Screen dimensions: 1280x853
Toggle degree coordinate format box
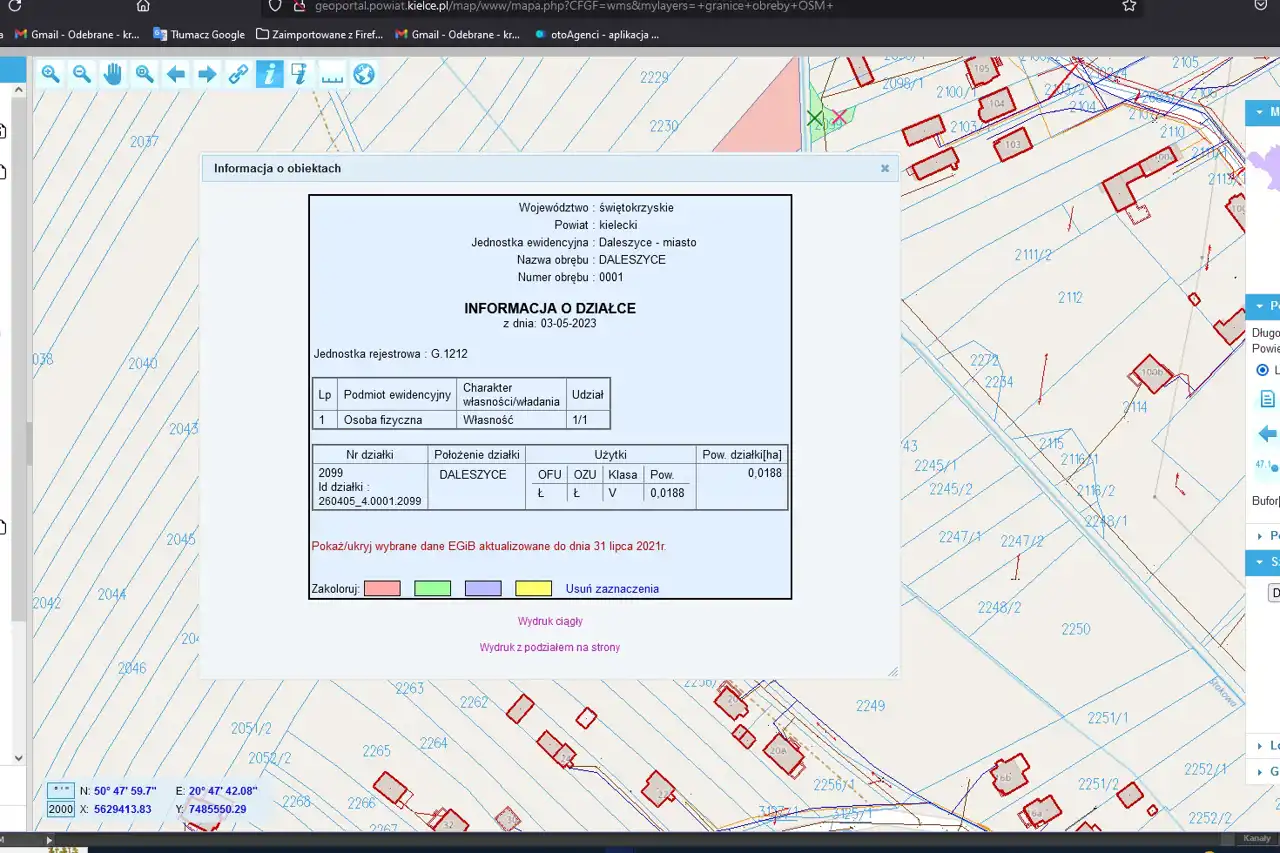point(61,791)
